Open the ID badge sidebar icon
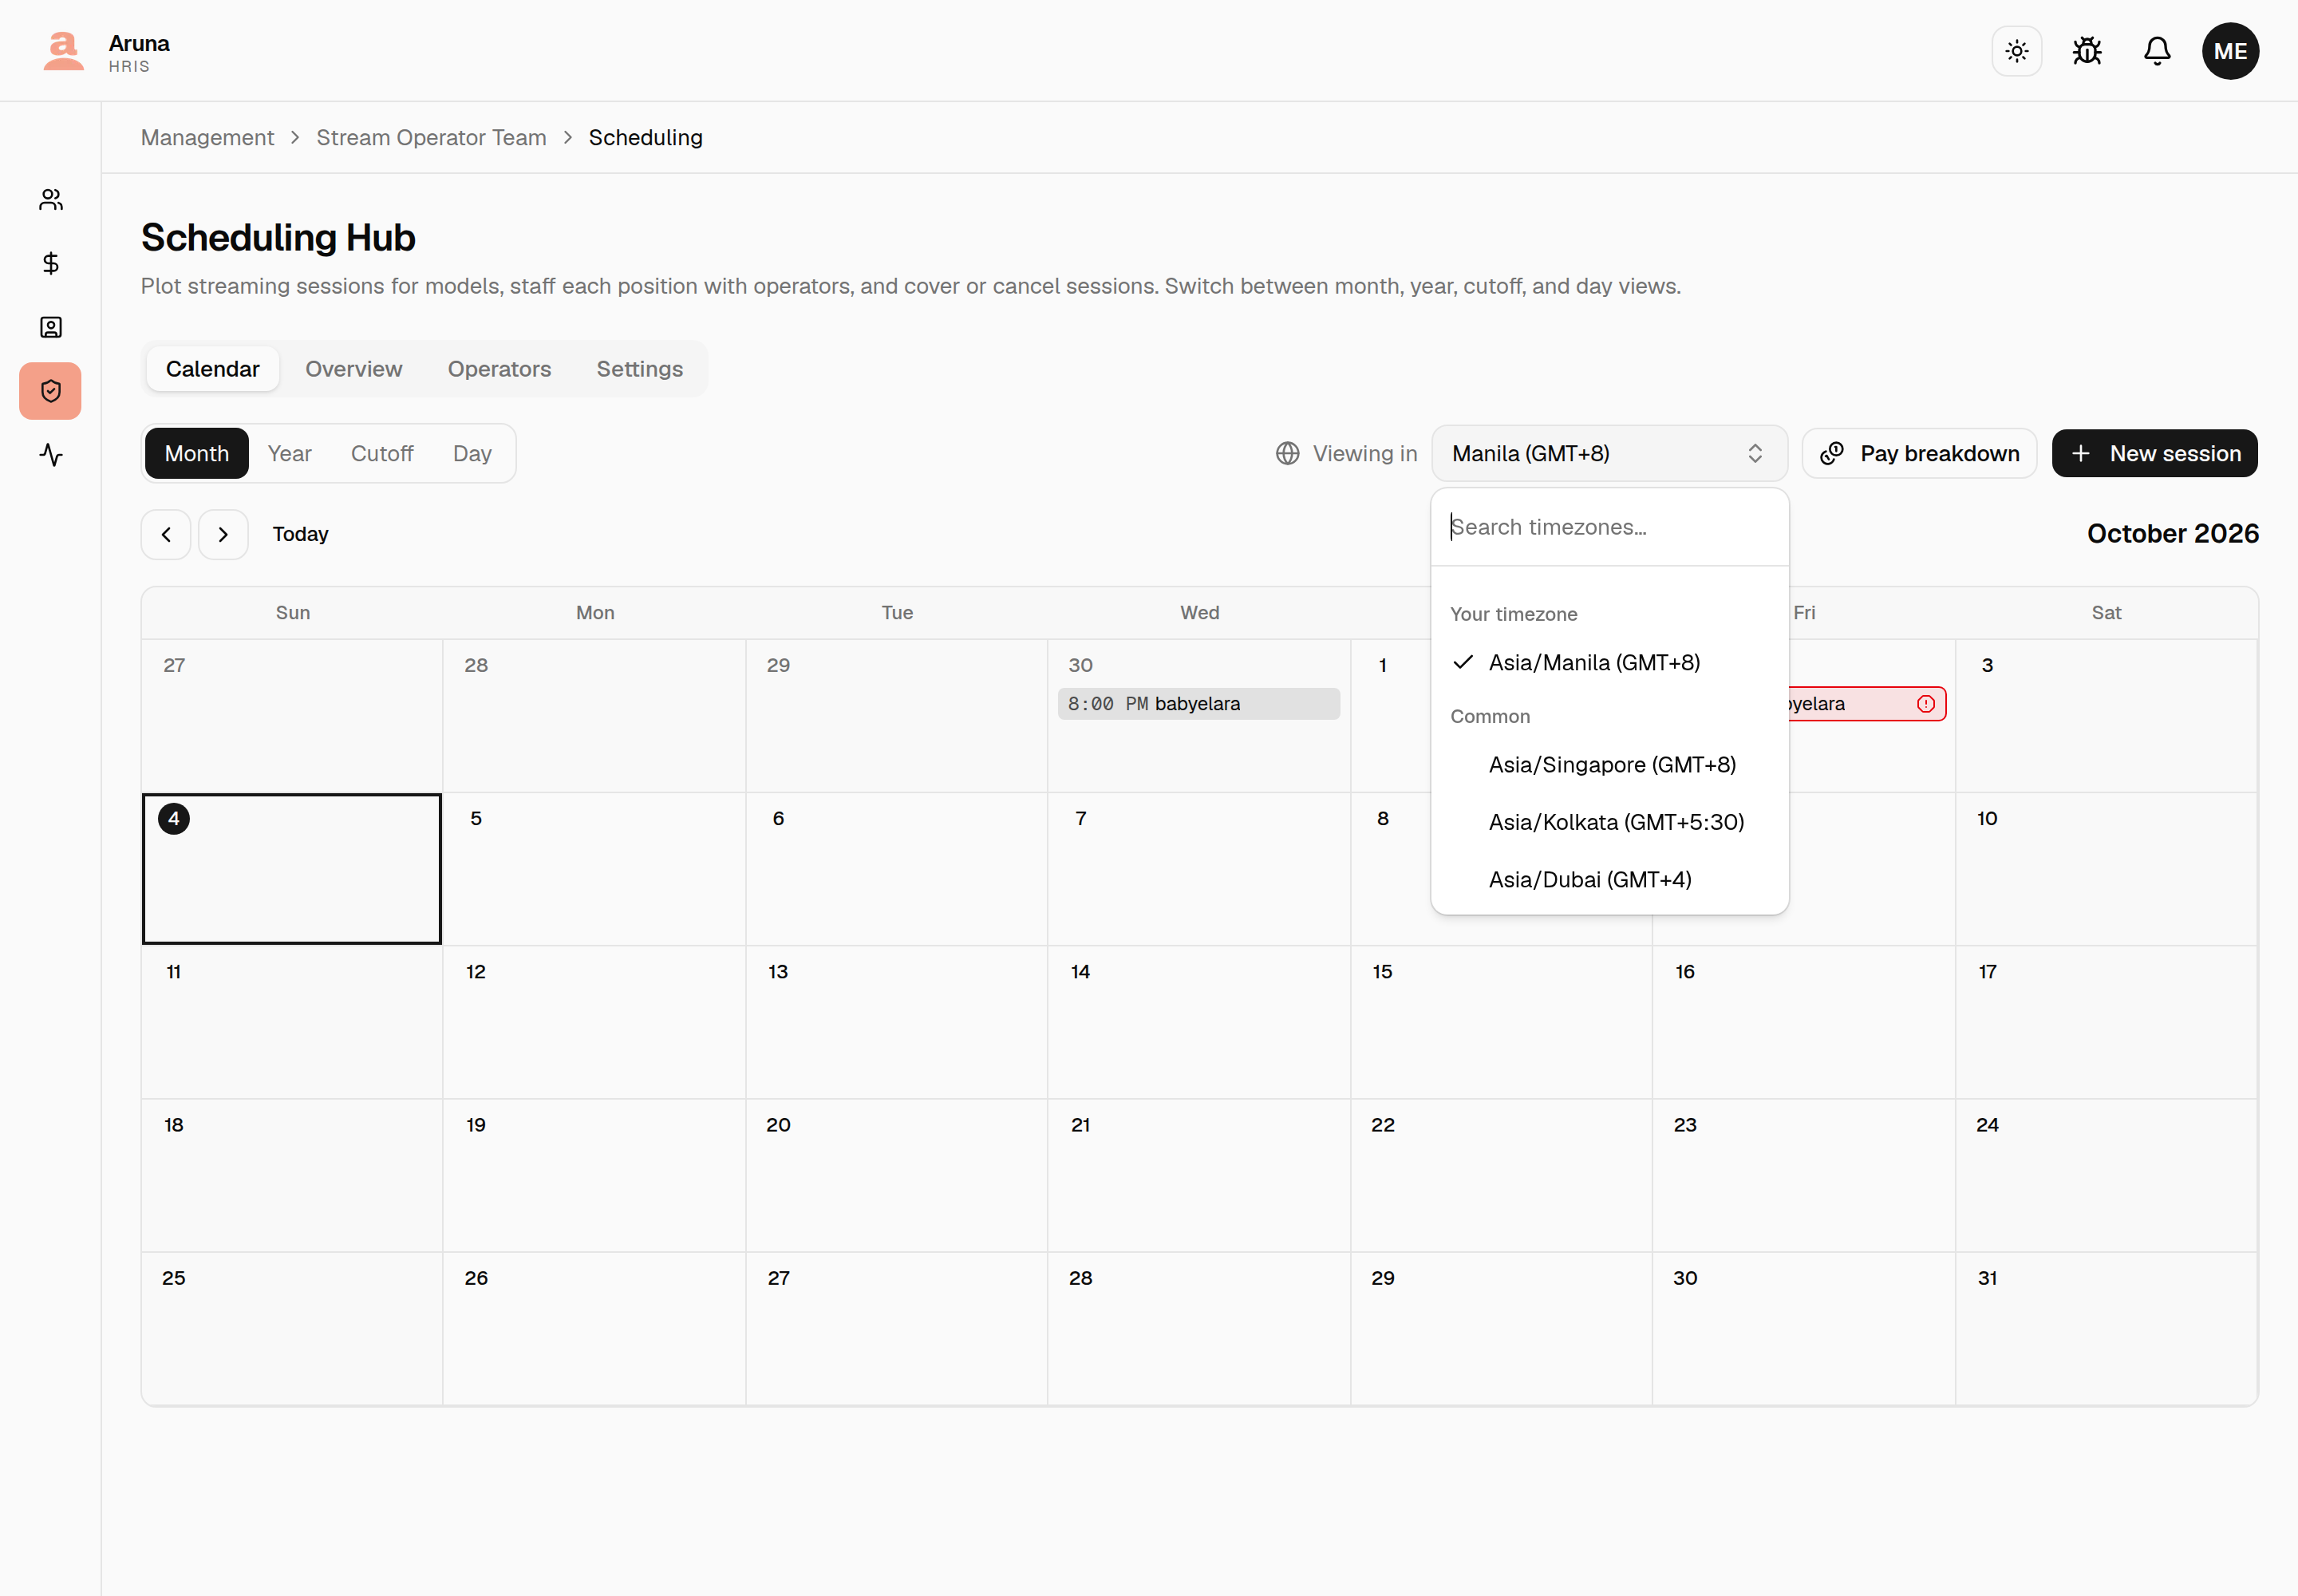The height and width of the screenshot is (1596, 2298). coord(51,327)
